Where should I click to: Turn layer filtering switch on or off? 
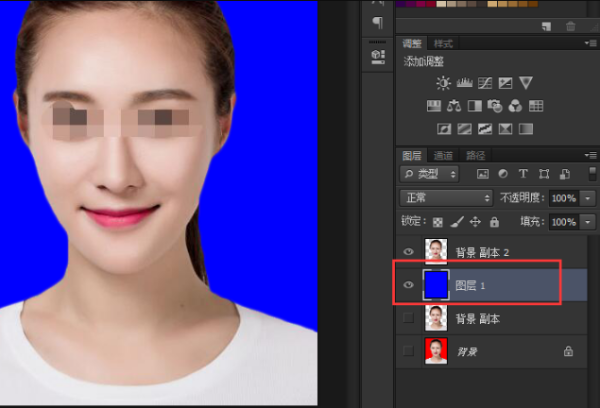pos(592,174)
